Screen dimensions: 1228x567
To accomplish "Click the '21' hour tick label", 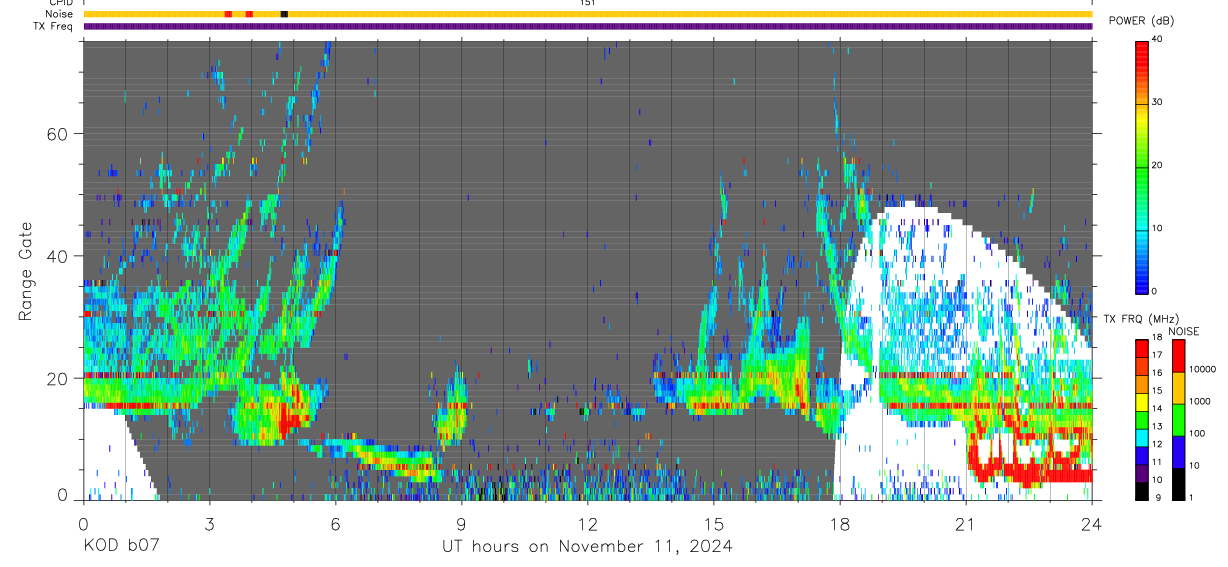I will click(x=965, y=523).
